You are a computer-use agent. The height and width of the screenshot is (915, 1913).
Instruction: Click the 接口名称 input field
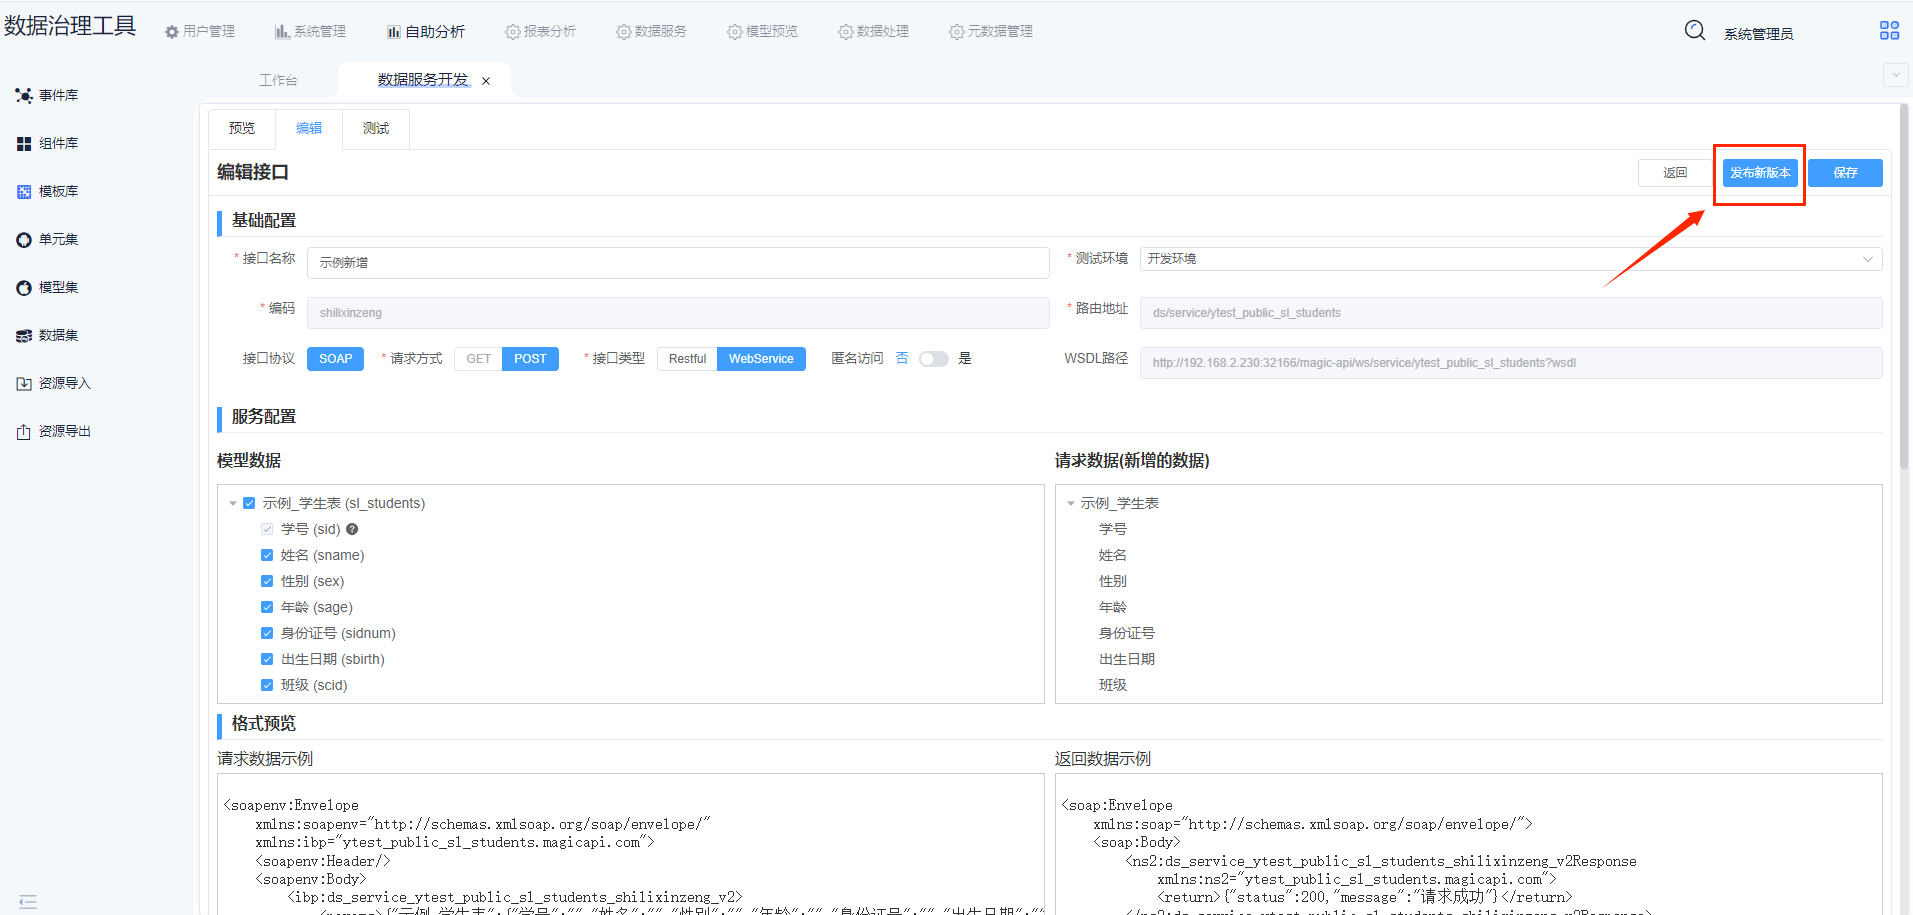point(677,263)
